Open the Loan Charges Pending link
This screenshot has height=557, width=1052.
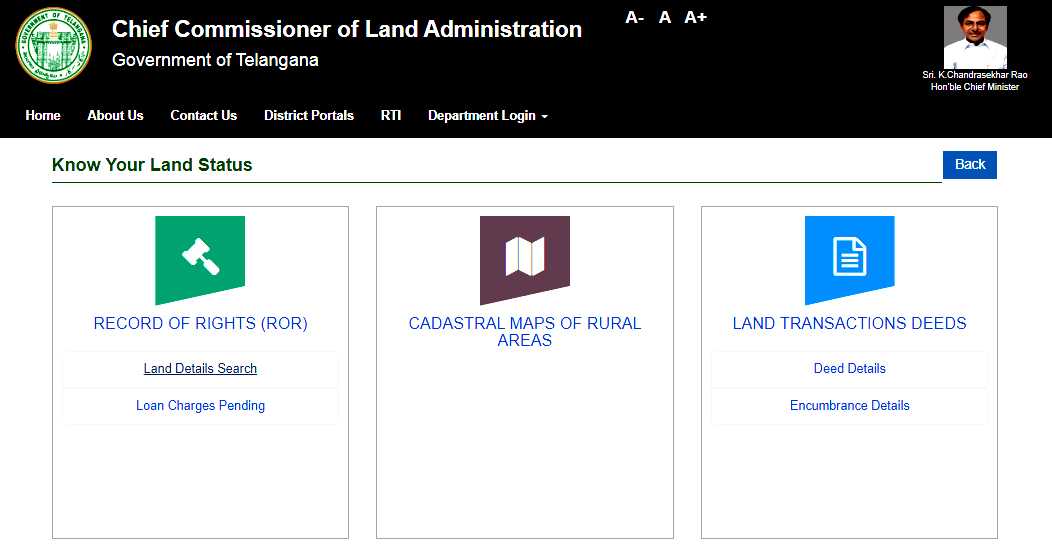[200, 405]
